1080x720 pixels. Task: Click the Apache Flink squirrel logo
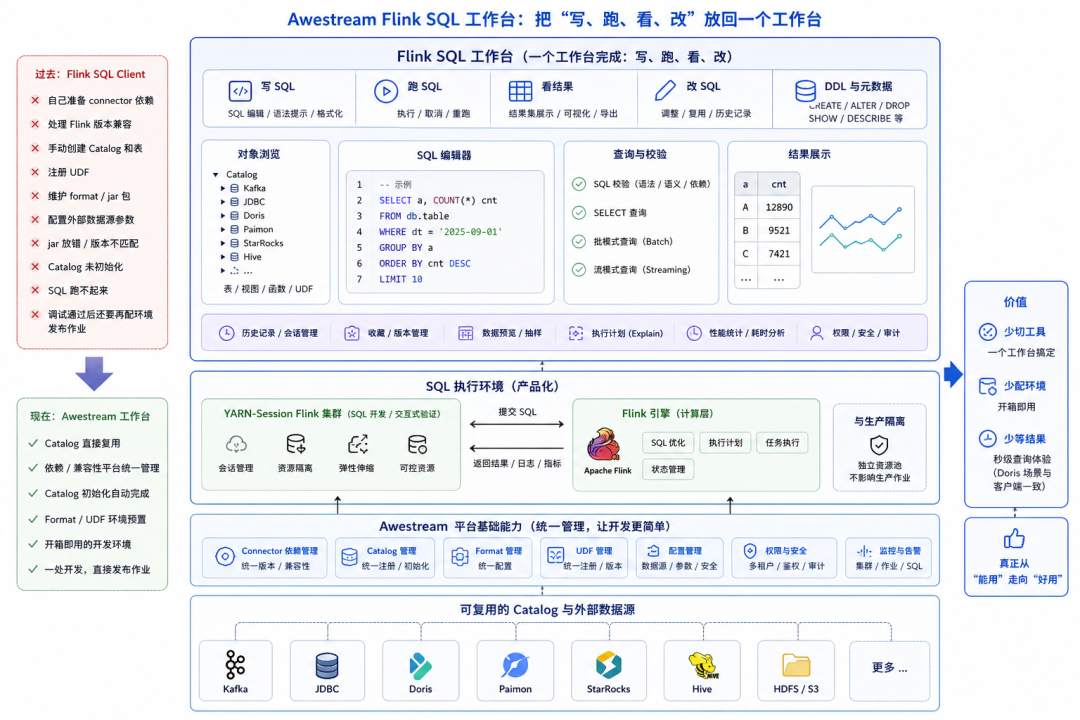[604, 445]
